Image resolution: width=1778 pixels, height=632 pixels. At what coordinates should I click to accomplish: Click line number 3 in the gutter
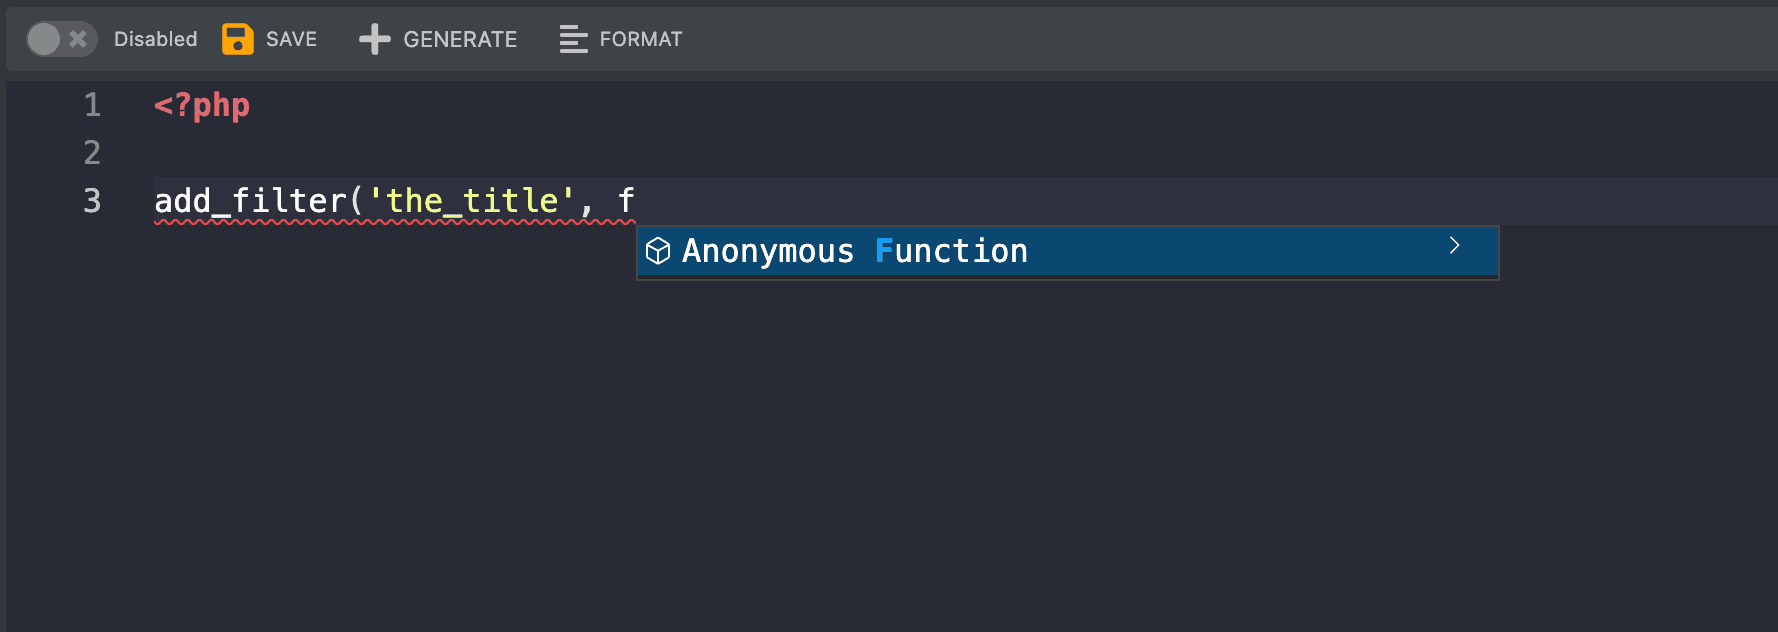click(x=92, y=201)
